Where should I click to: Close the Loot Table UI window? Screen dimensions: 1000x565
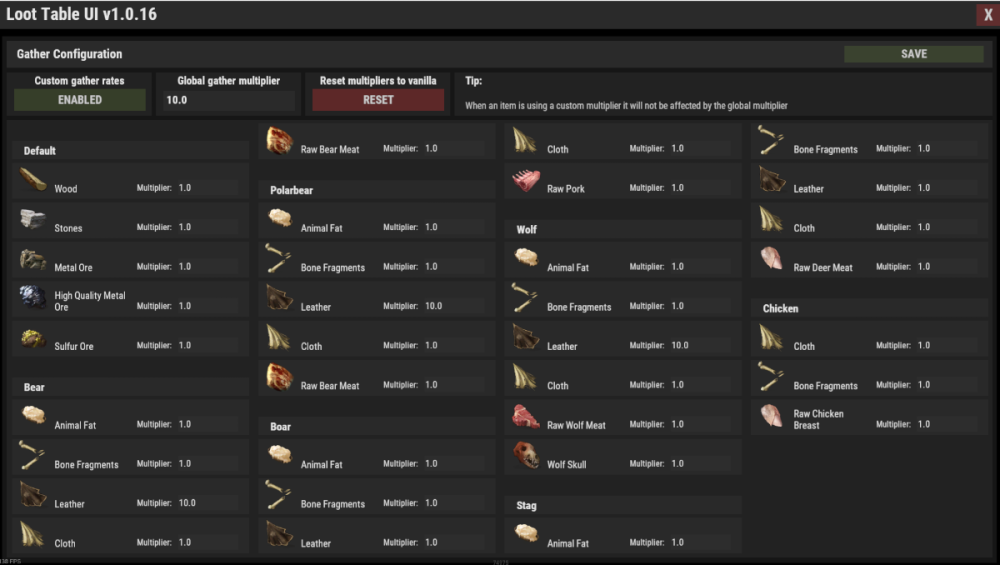click(988, 15)
